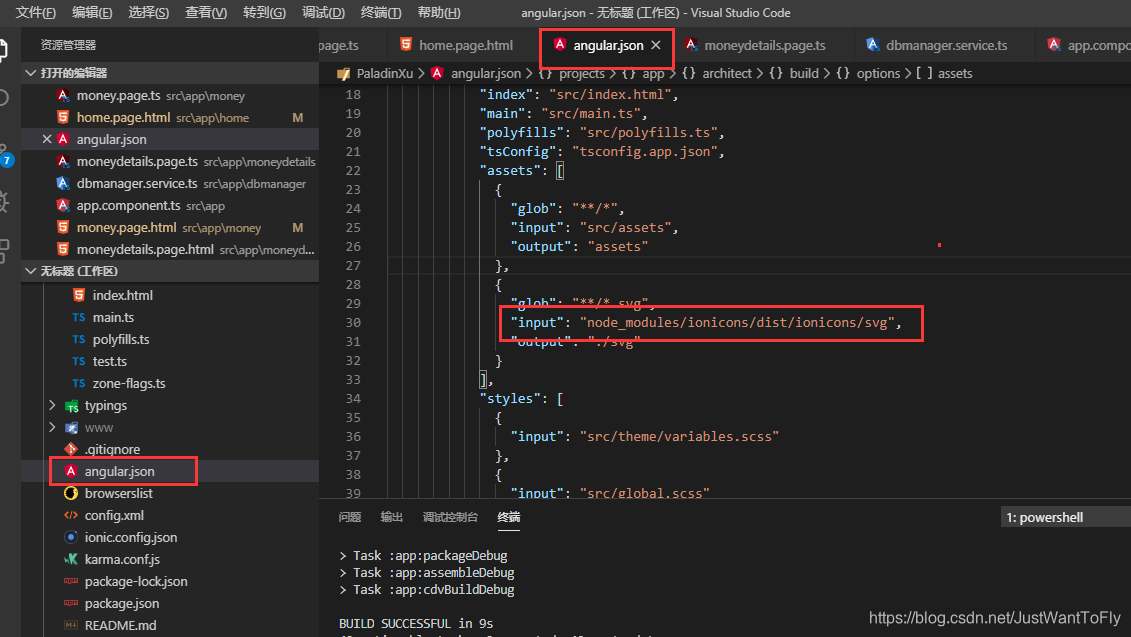
Task: Click Angular icon of dbmanager.service.ts tab
Action: pos(873,45)
